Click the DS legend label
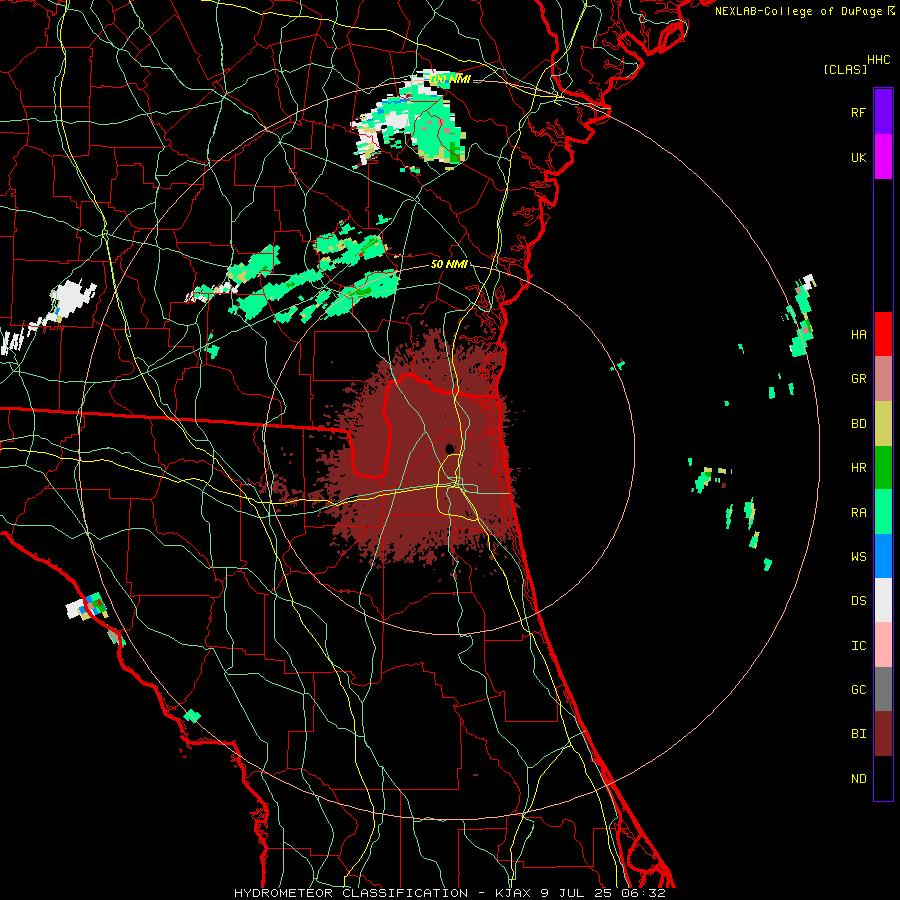Image resolution: width=900 pixels, height=900 pixels. click(858, 601)
